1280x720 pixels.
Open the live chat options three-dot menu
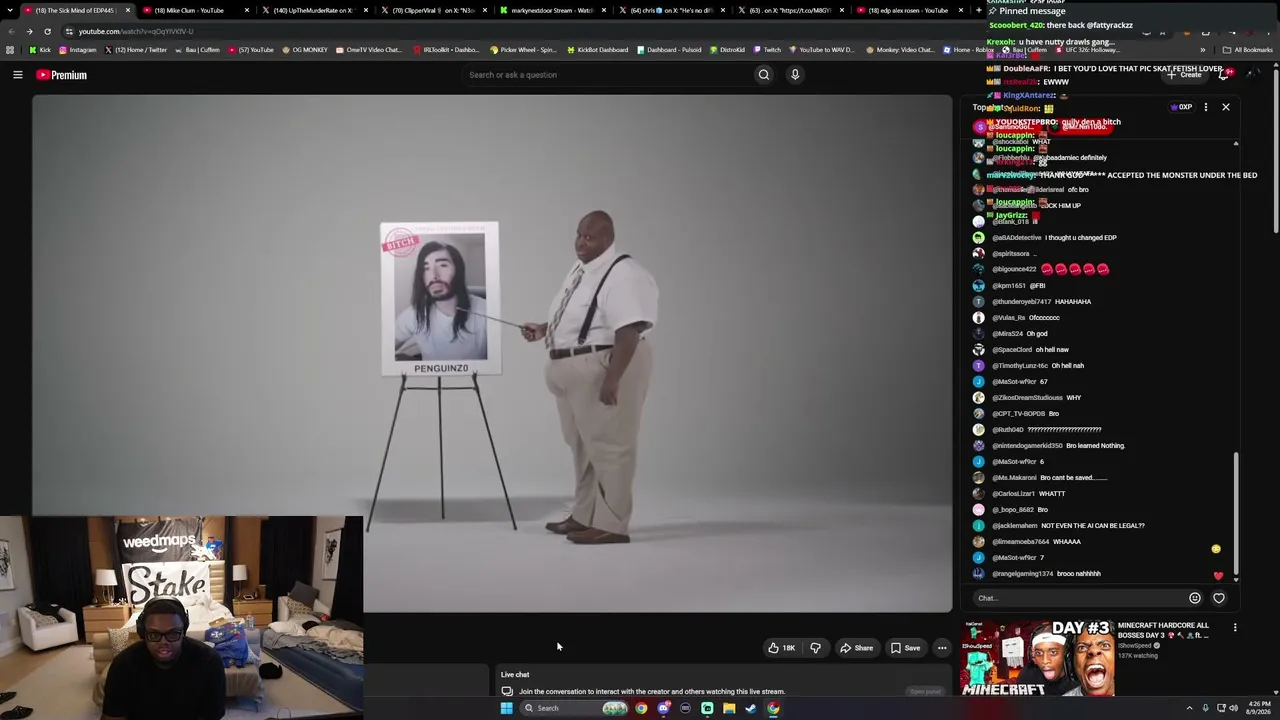(x=1206, y=107)
